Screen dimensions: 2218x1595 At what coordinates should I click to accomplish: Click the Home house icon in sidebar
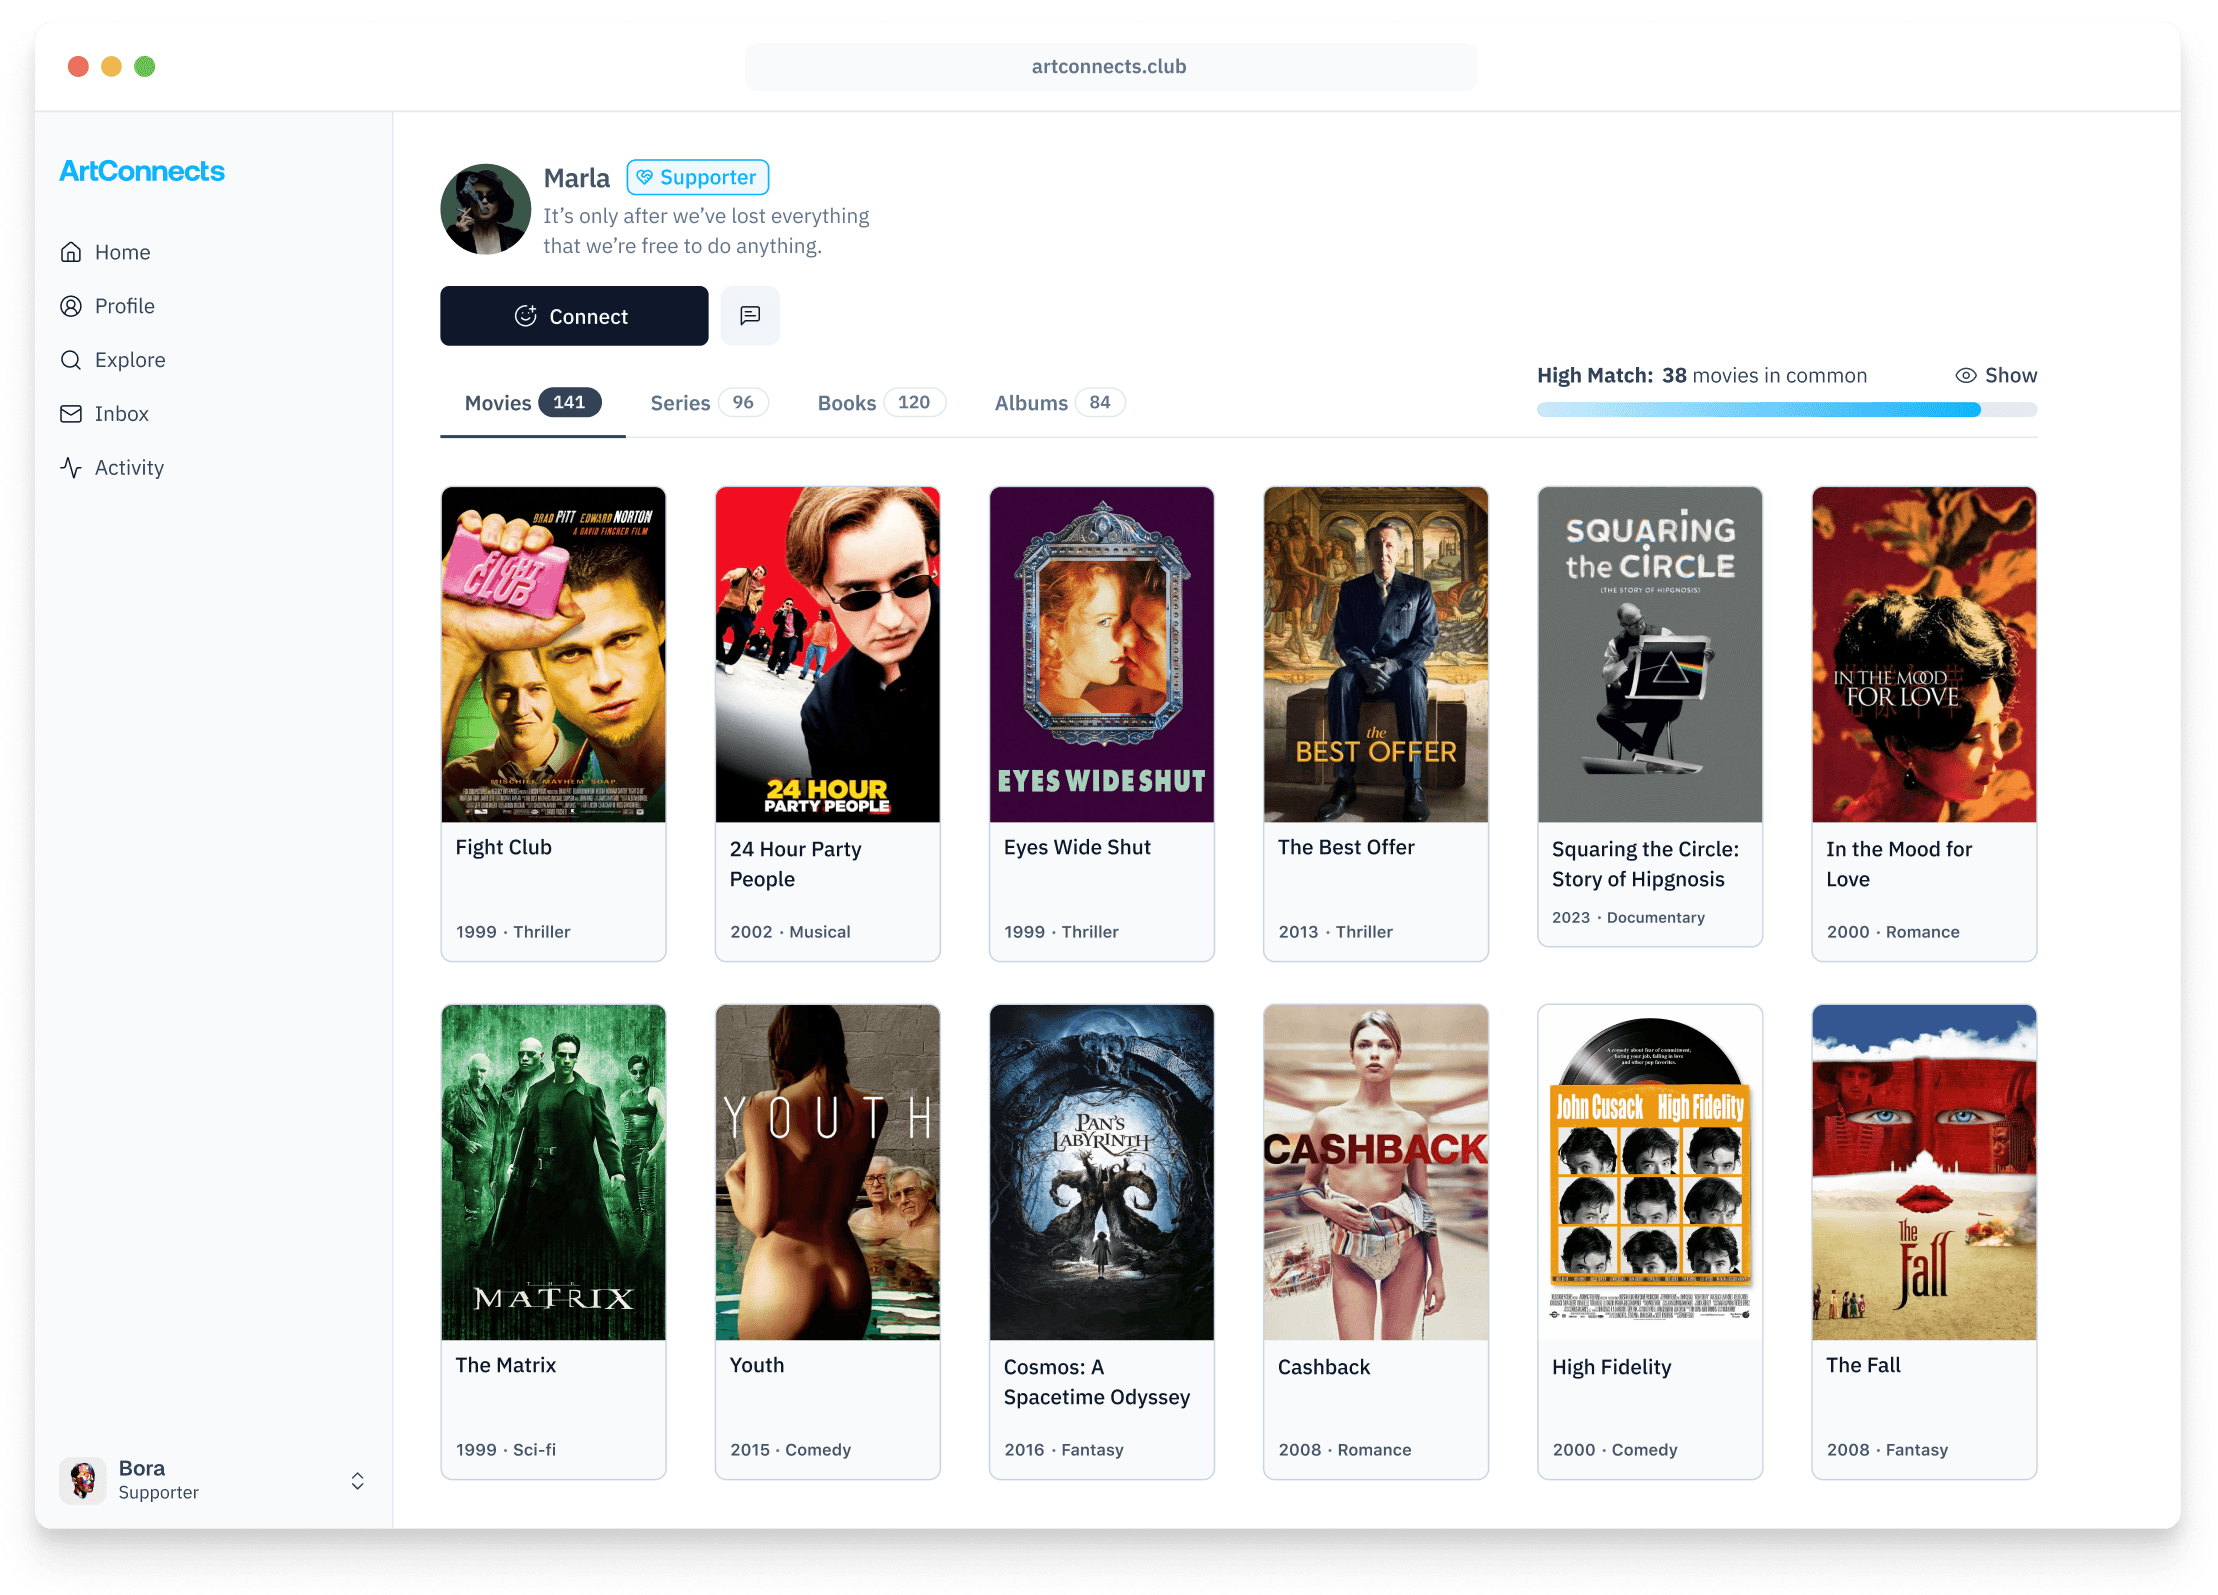(x=71, y=252)
